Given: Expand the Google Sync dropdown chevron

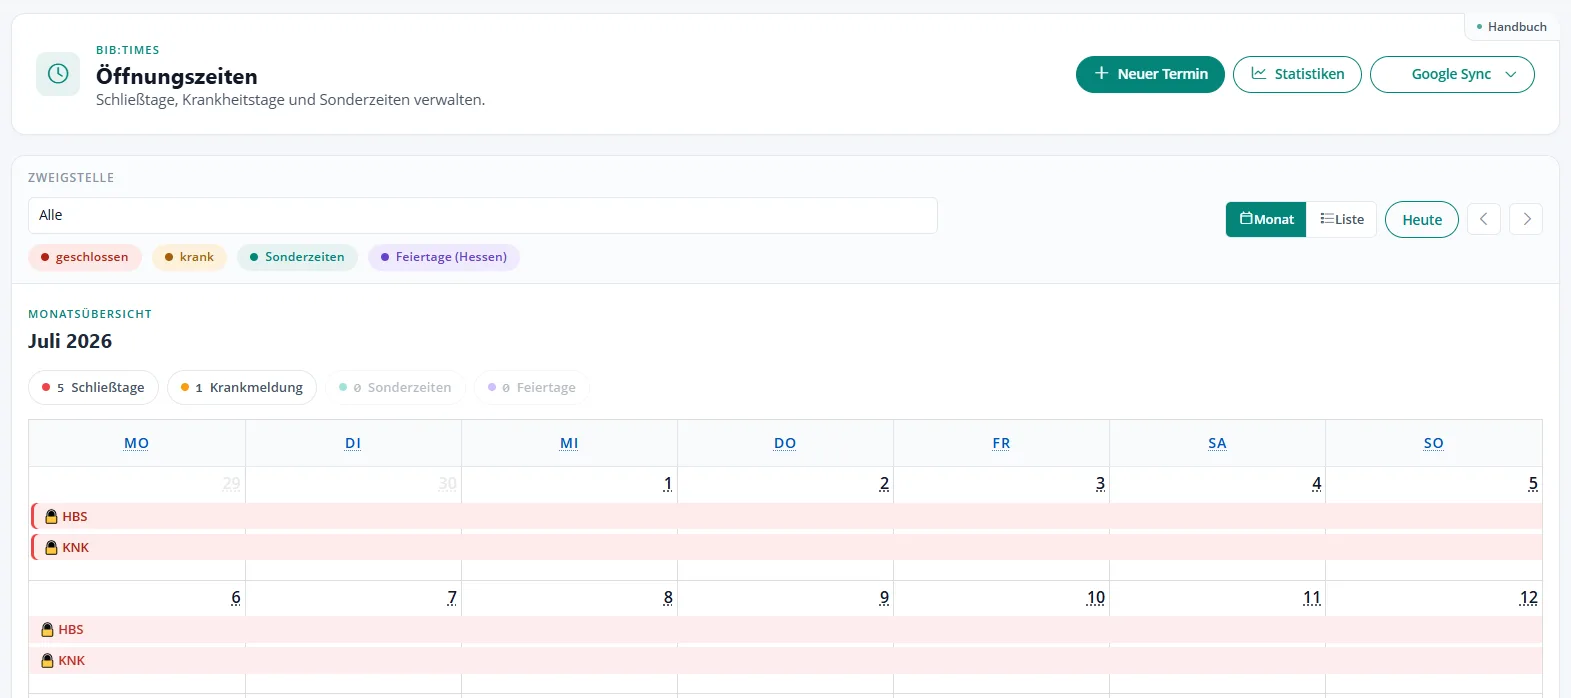Looking at the screenshot, I should (1511, 75).
